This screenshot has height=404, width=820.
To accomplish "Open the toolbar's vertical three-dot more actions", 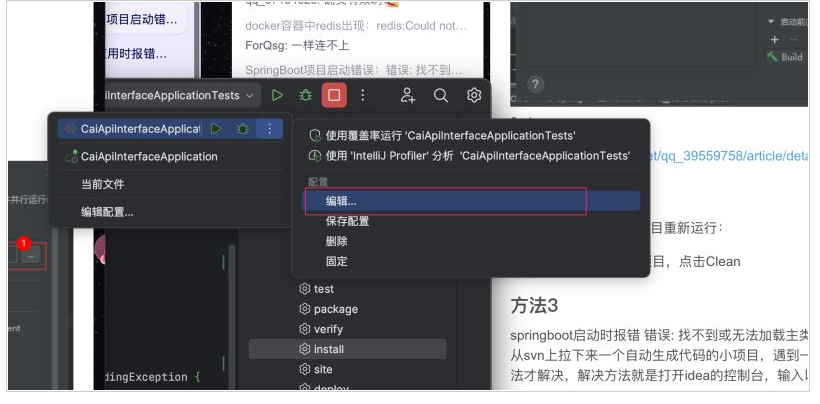I will [362, 95].
